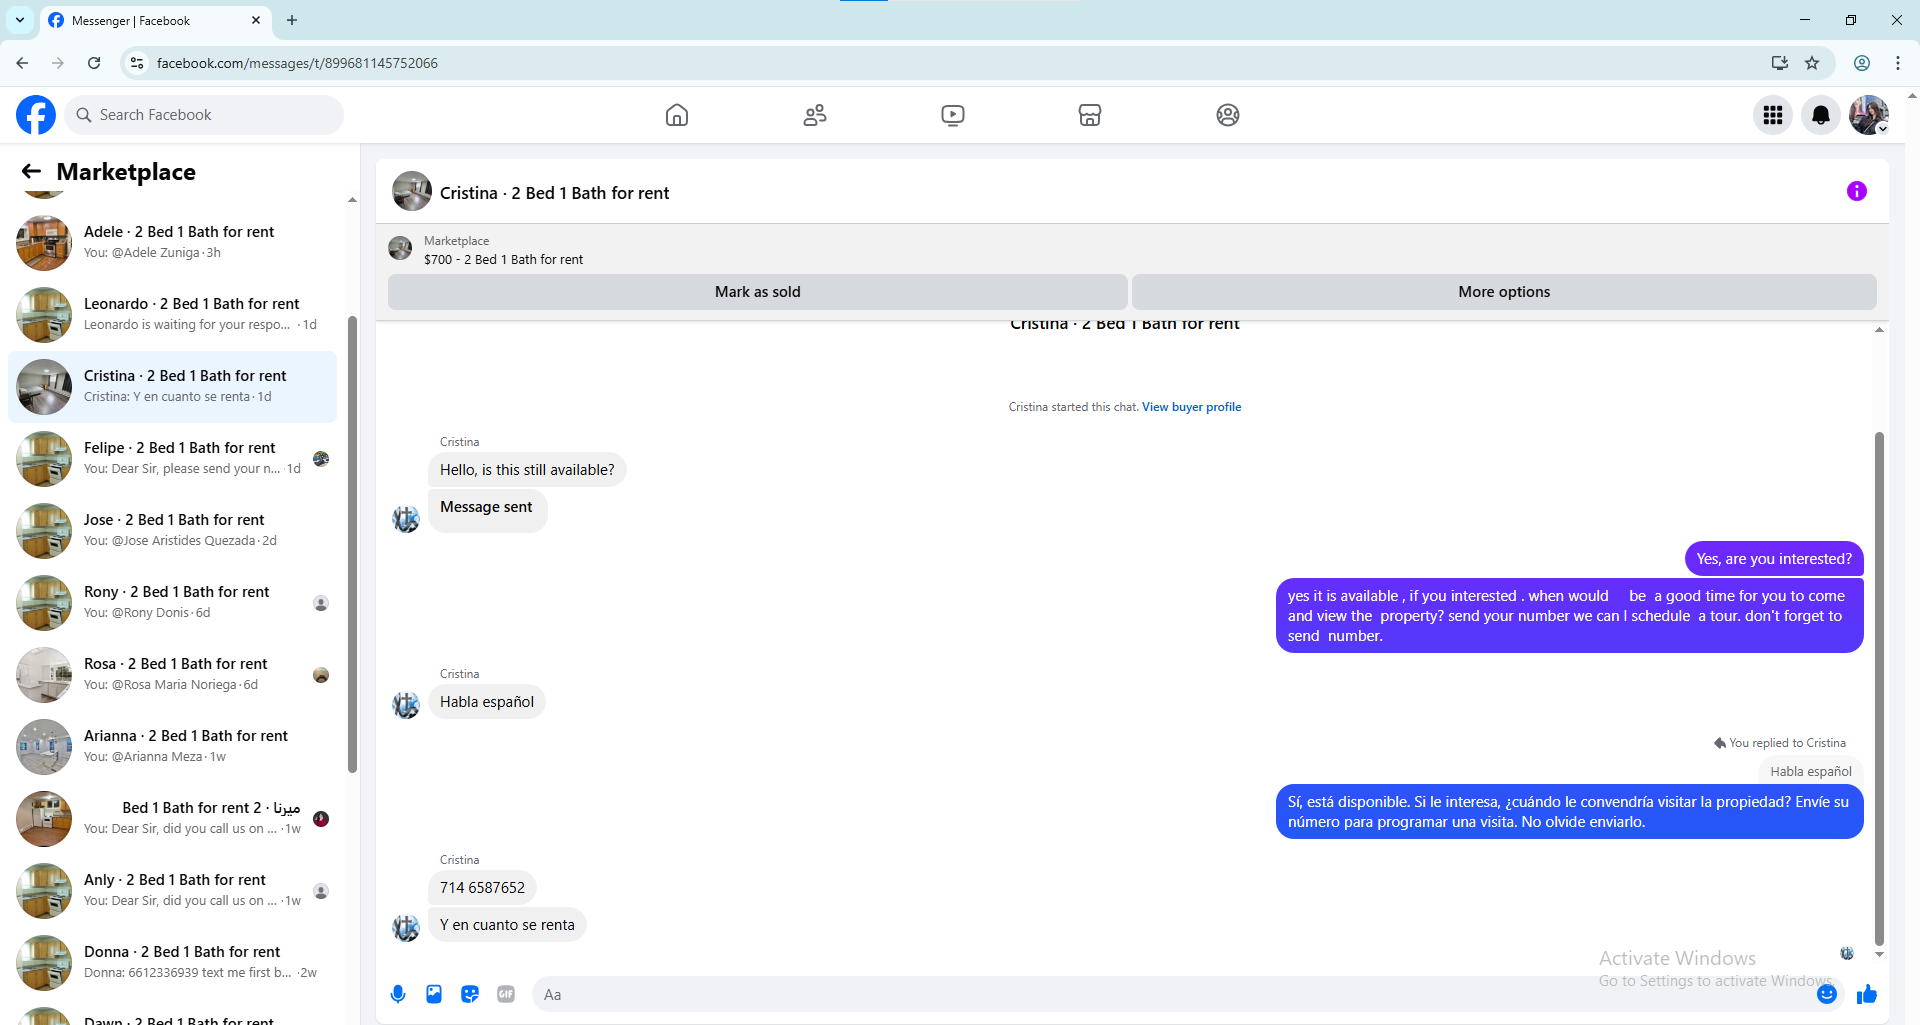
Task: Click the back arrow next to Marketplace
Action: [31, 172]
